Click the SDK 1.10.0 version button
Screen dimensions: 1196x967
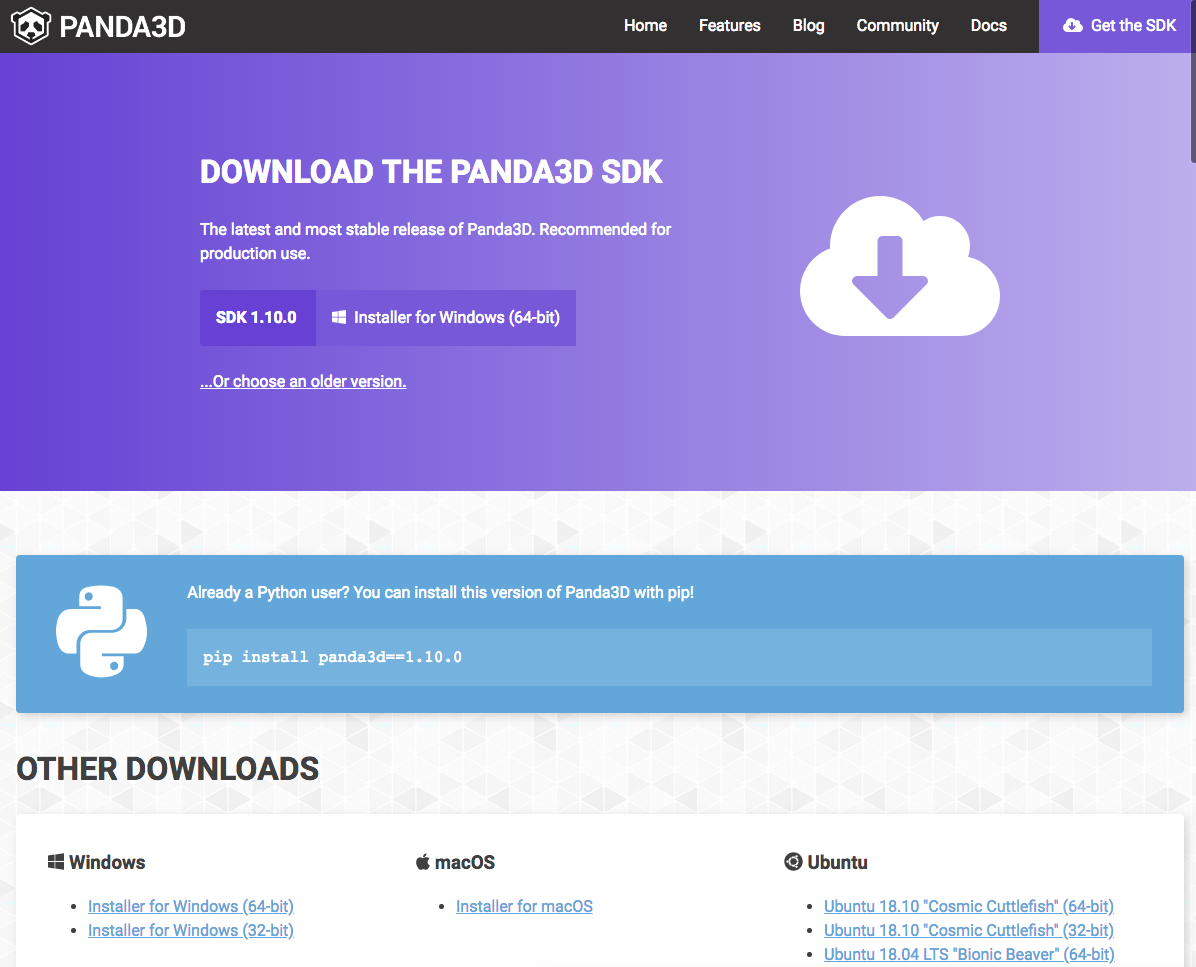click(258, 317)
